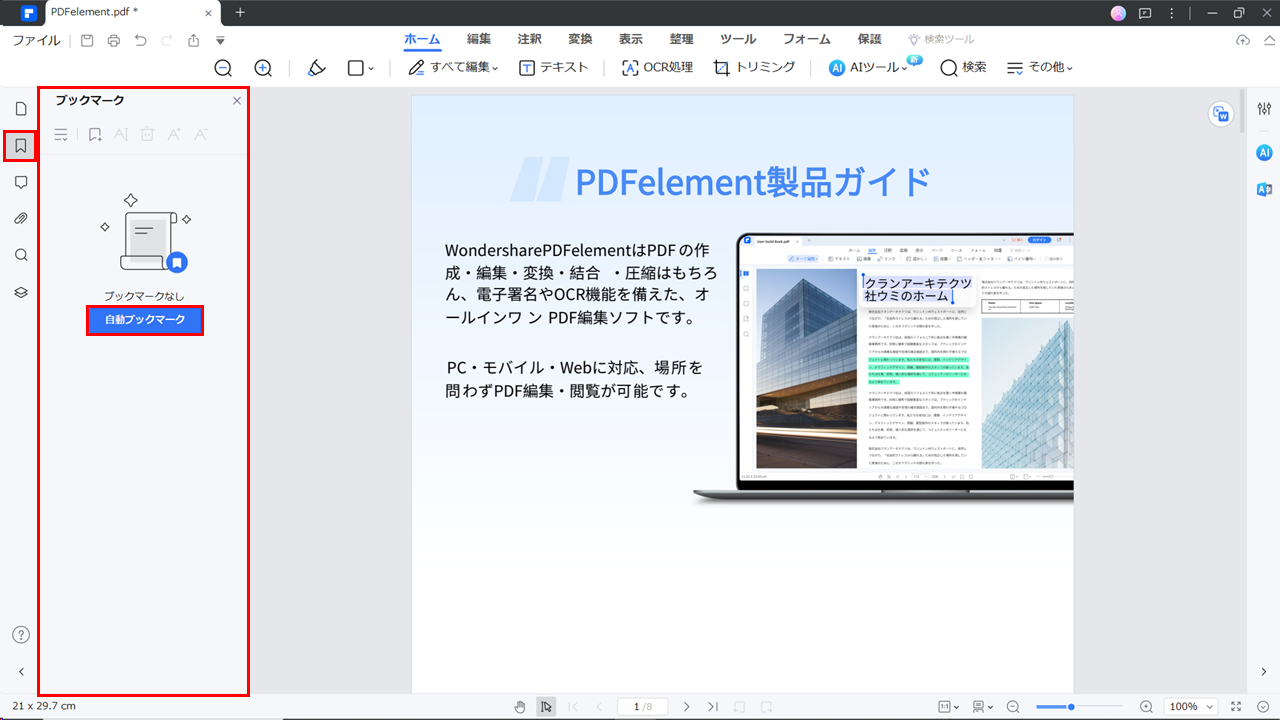Switch to the ツール tab
Screen dimensions: 1280x720
(x=738, y=39)
